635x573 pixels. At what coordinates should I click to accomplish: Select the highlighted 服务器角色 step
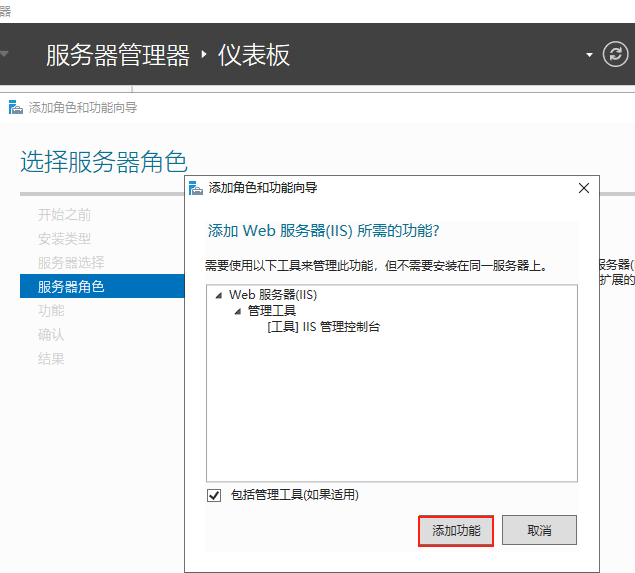tap(70, 287)
